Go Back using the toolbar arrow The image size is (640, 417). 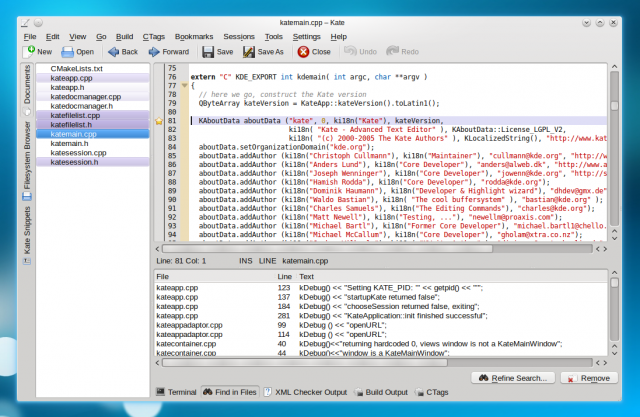pos(113,51)
